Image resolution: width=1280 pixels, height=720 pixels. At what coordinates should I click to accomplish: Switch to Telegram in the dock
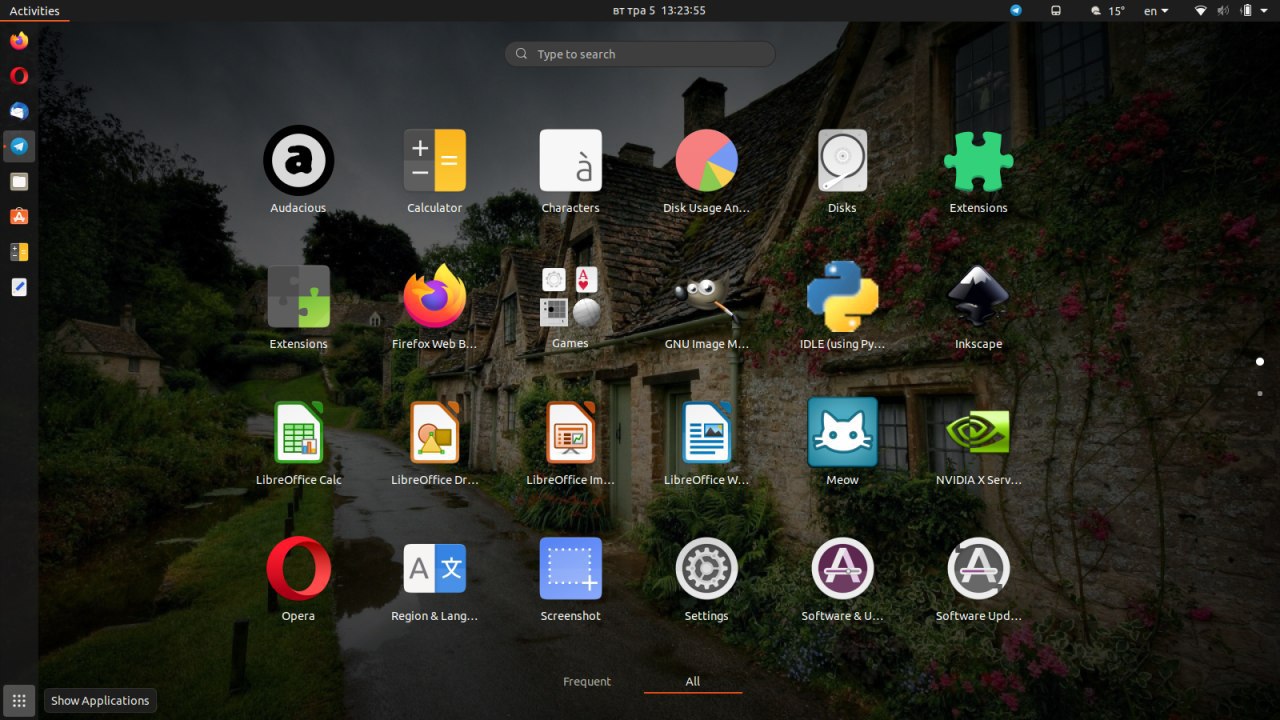tap(19, 146)
